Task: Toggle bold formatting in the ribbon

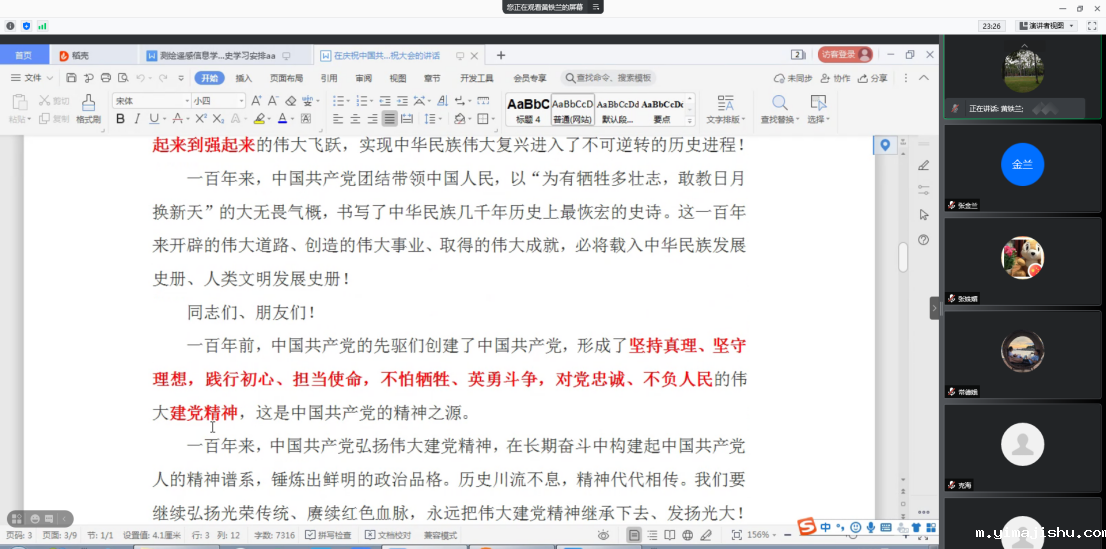Action: (x=120, y=119)
